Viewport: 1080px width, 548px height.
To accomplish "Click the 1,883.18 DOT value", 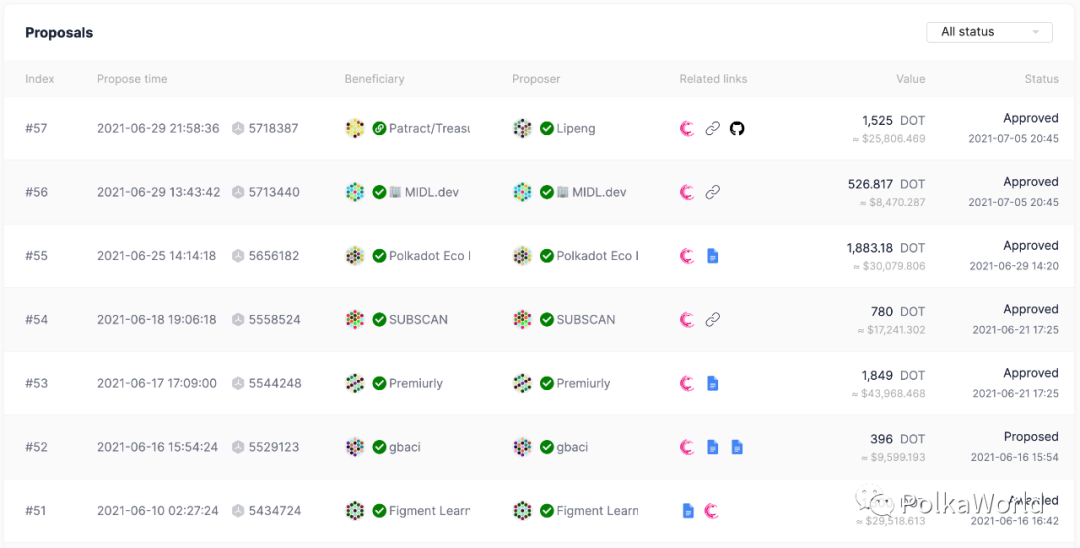I will coord(886,248).
